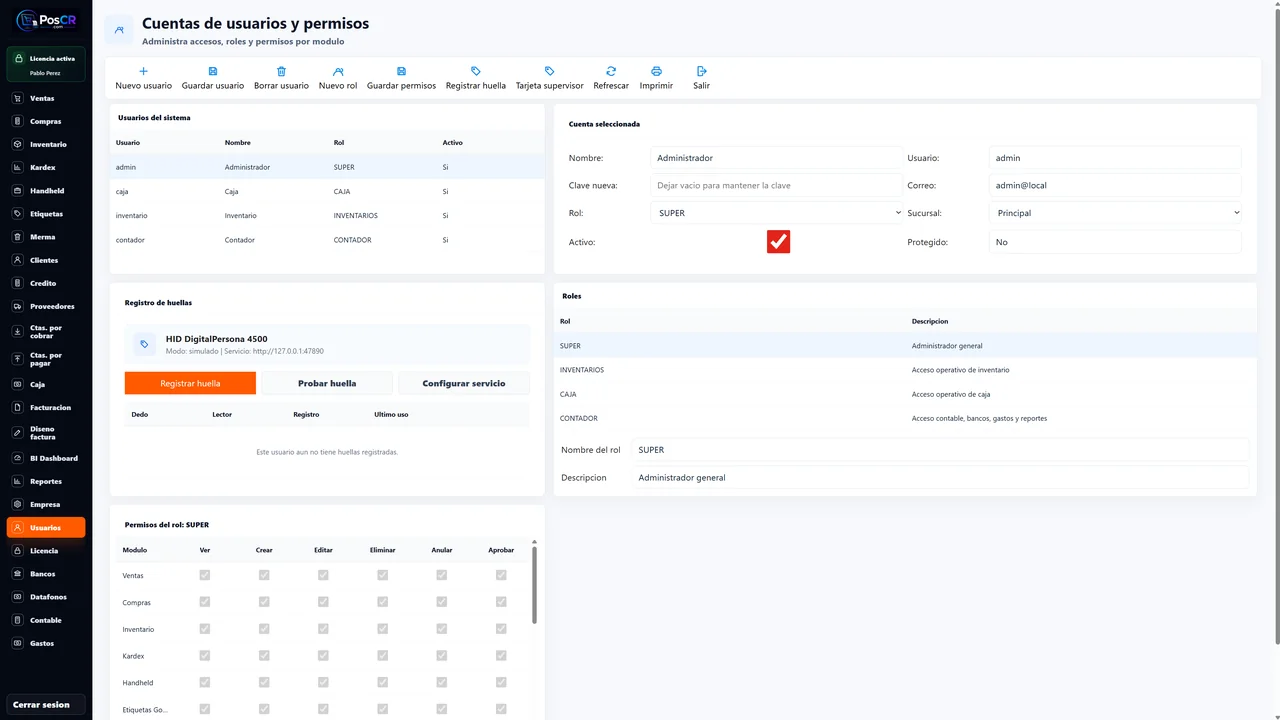Toggle the red Activo checkbox
This screenshot has height=720, width=1280.
point(778,241)
